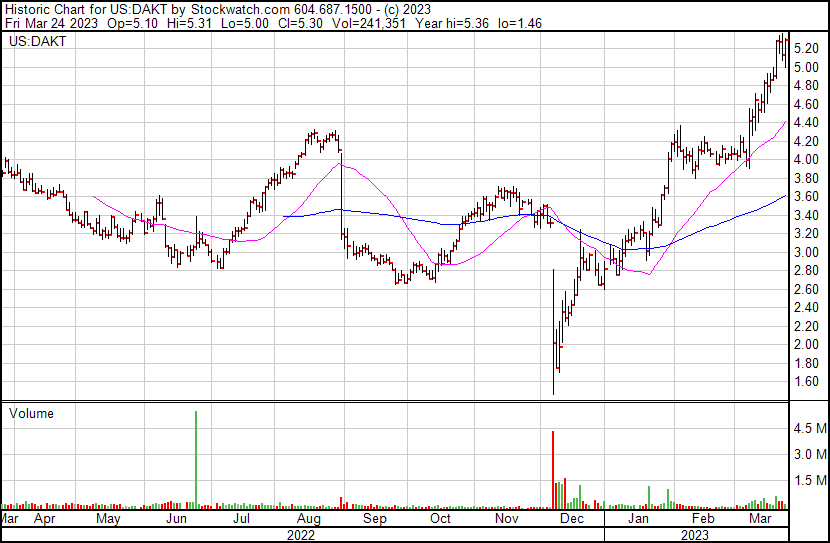Click the Dec month label on the time axis
Screen dimensions: 830x543
[x=572, y=519]
